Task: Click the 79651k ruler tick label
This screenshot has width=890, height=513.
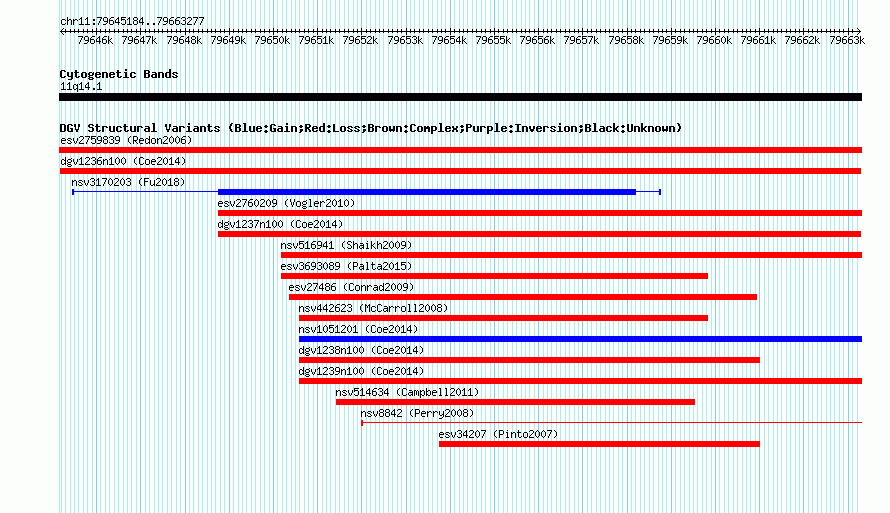Action: click(316, 40)
